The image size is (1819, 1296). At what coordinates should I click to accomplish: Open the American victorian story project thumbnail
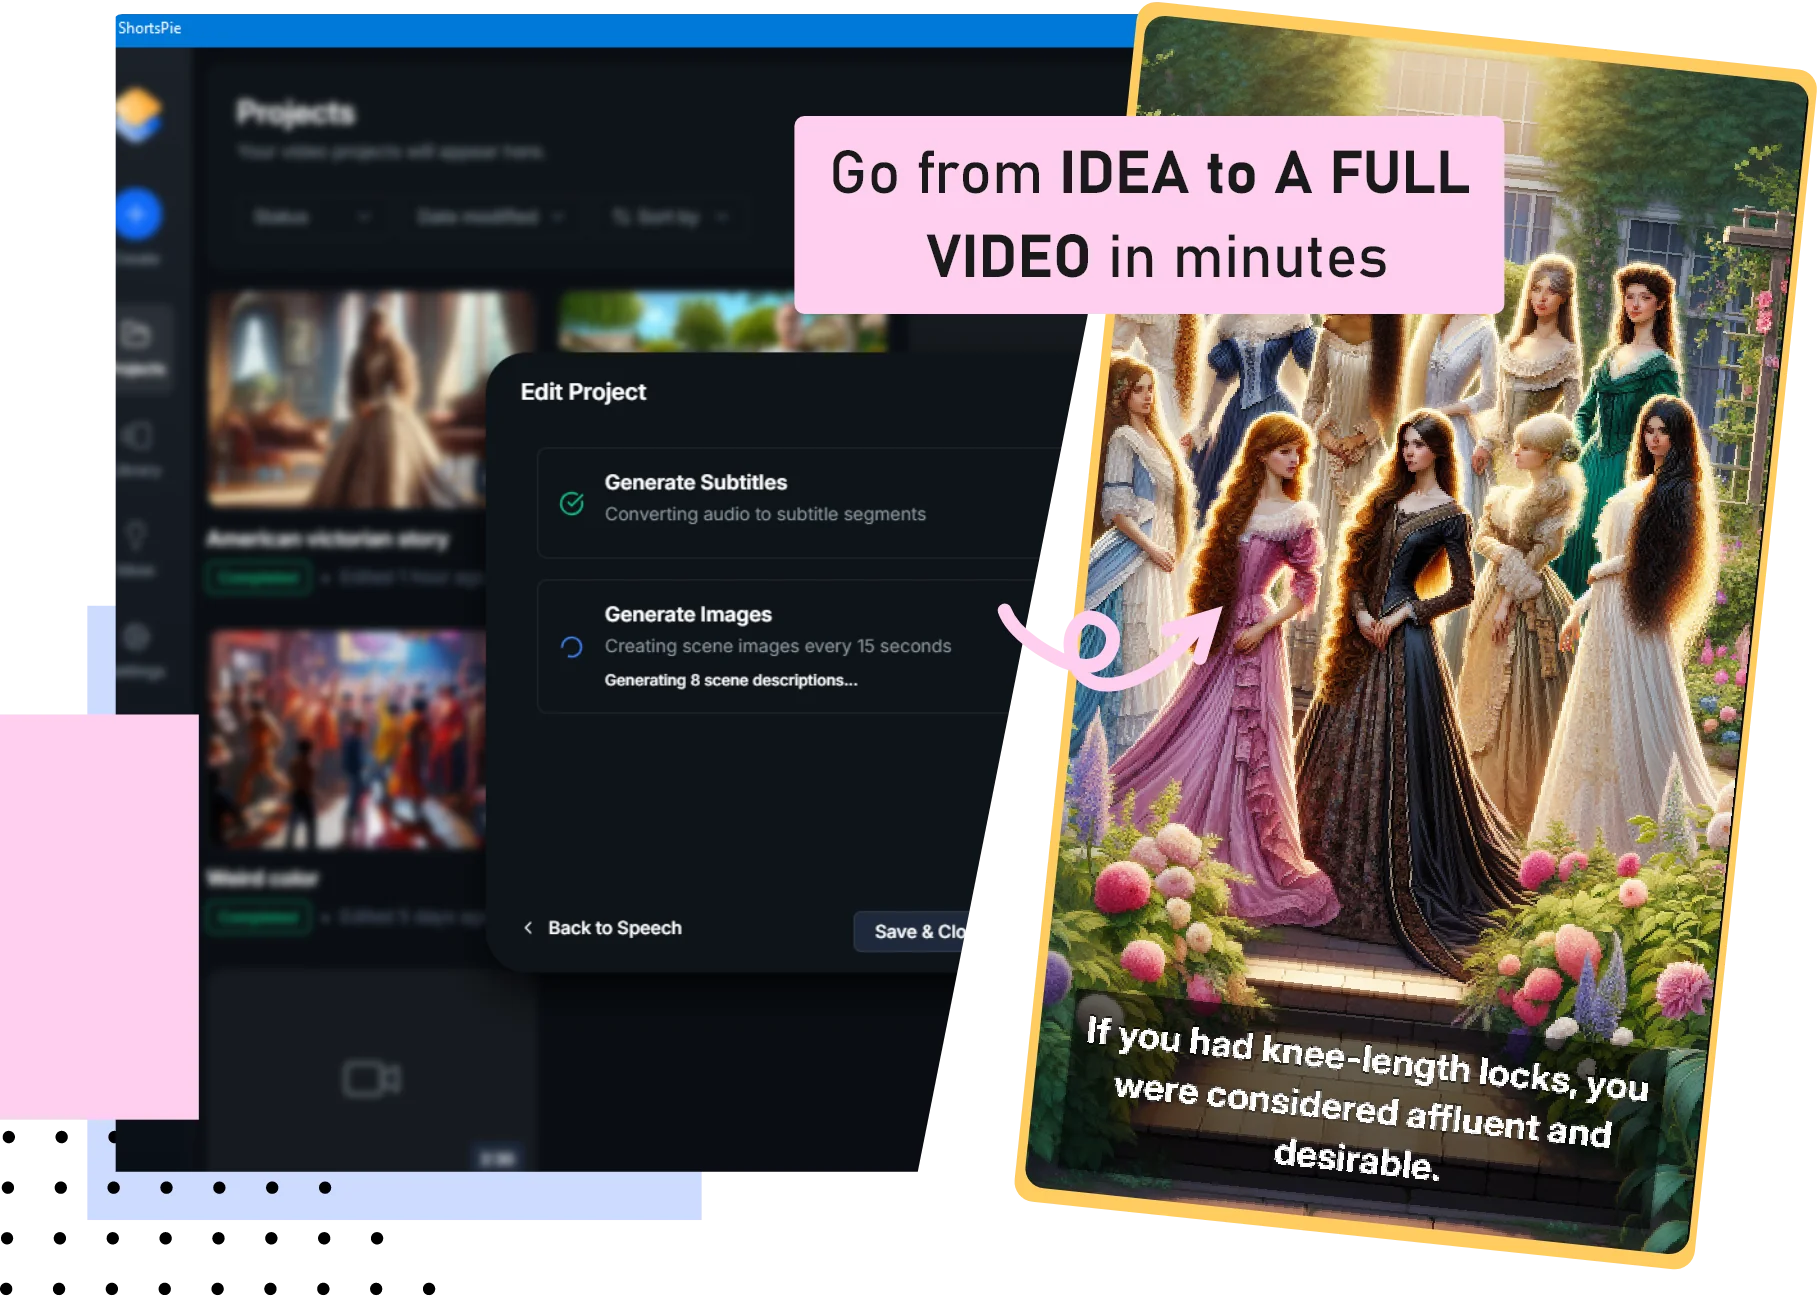(x=345, y=400)
